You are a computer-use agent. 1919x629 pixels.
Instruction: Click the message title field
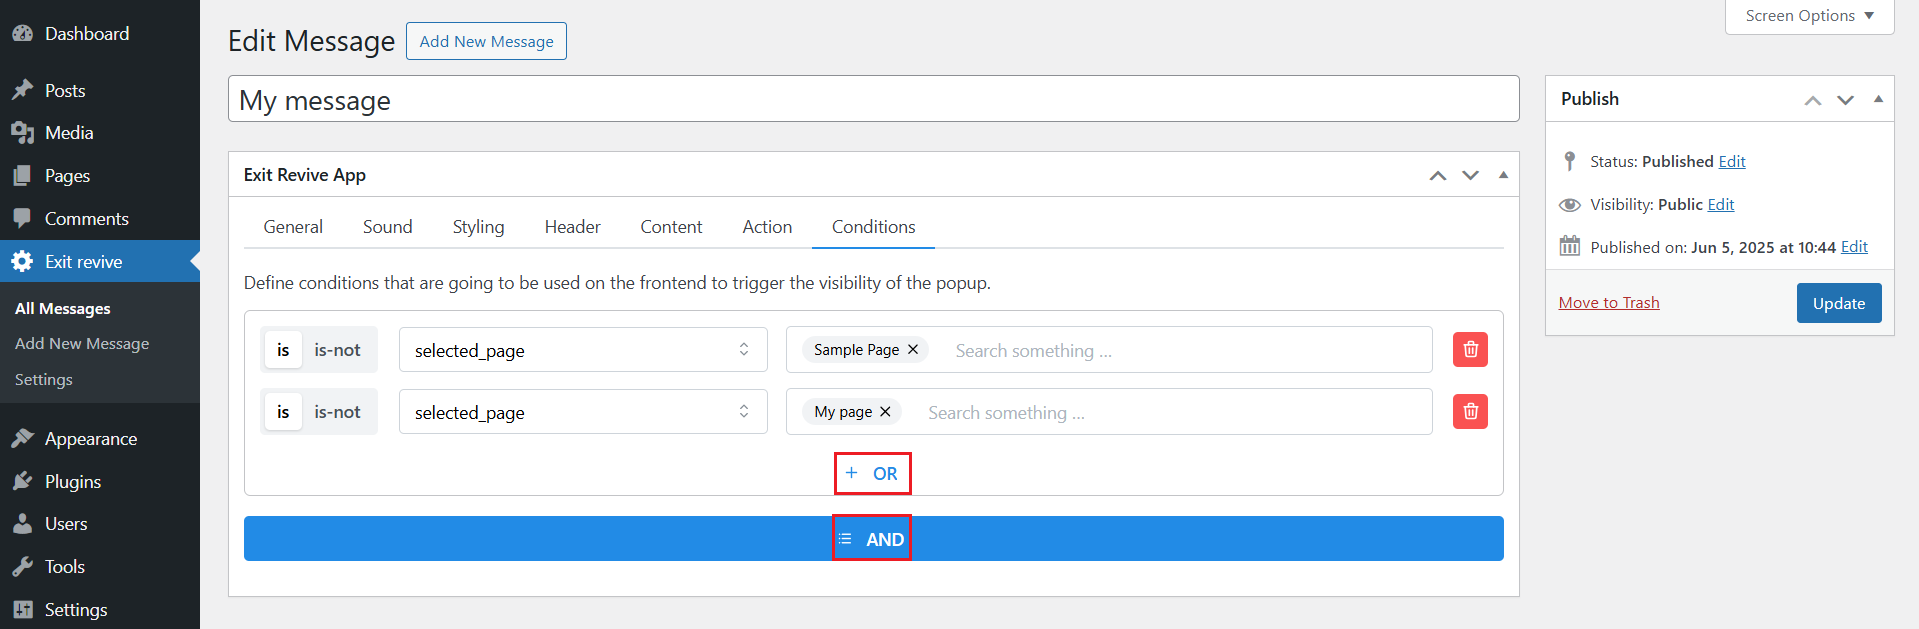[x=873, y=100]
